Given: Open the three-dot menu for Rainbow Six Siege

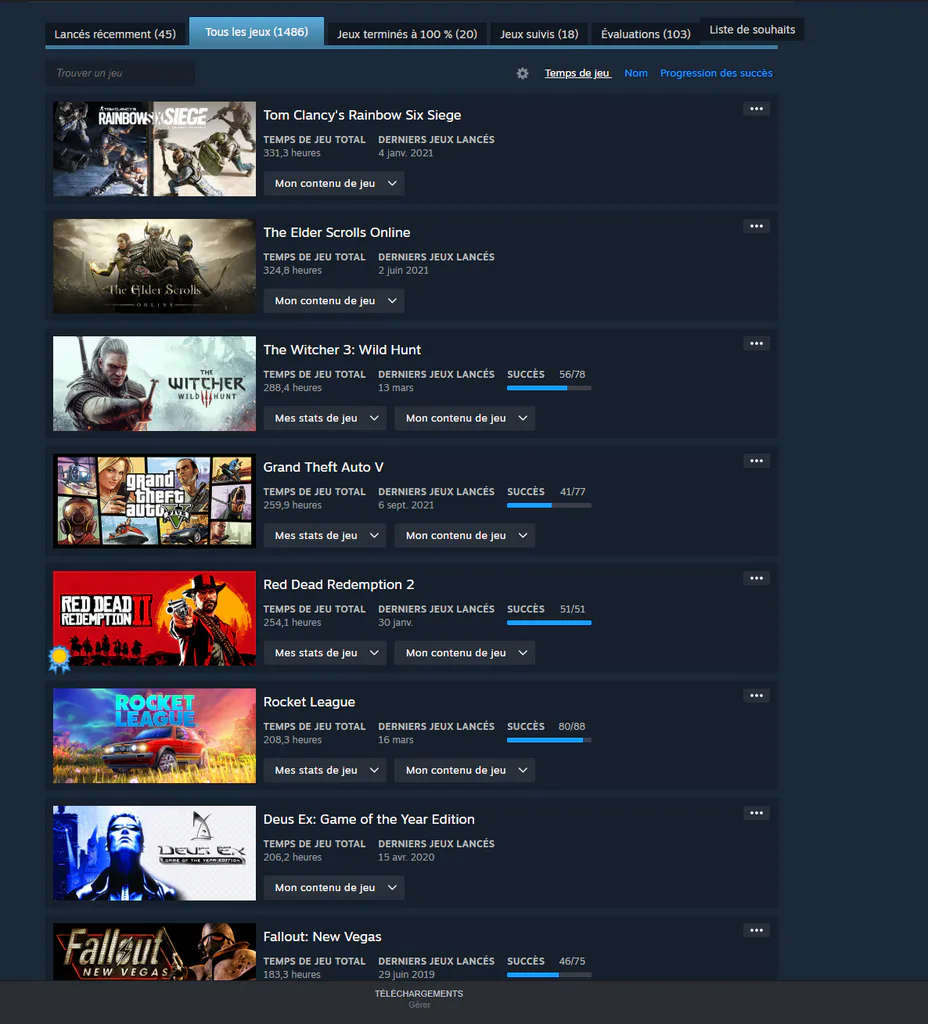Looking at the screenshot, I should click(756, 109).
